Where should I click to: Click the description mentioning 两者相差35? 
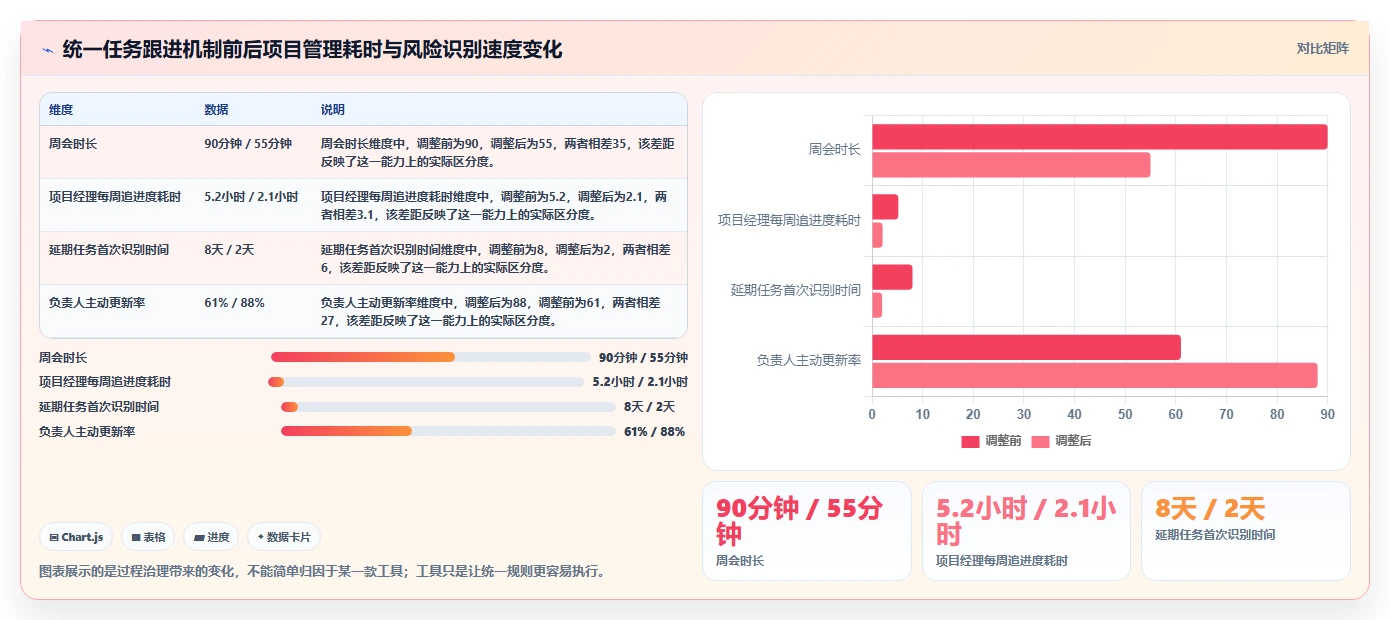[x=499, y=152]
